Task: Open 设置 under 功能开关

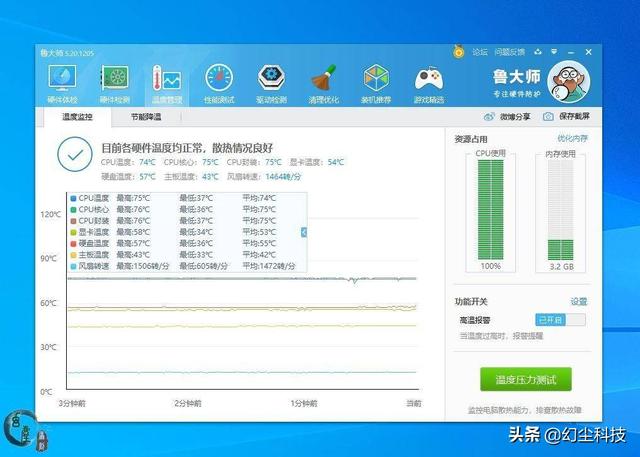Action: (578, 302)
